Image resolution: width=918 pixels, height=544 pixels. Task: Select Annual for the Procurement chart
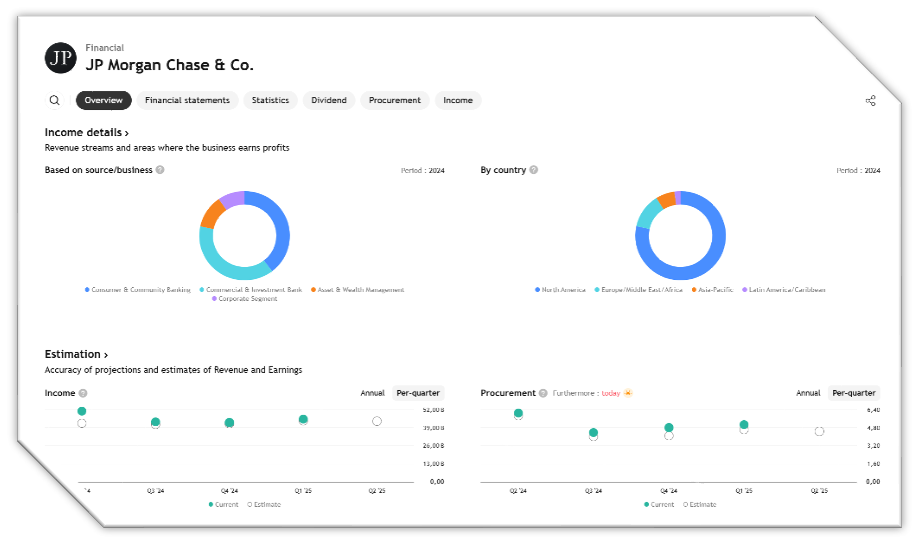[x=808, y=393]
